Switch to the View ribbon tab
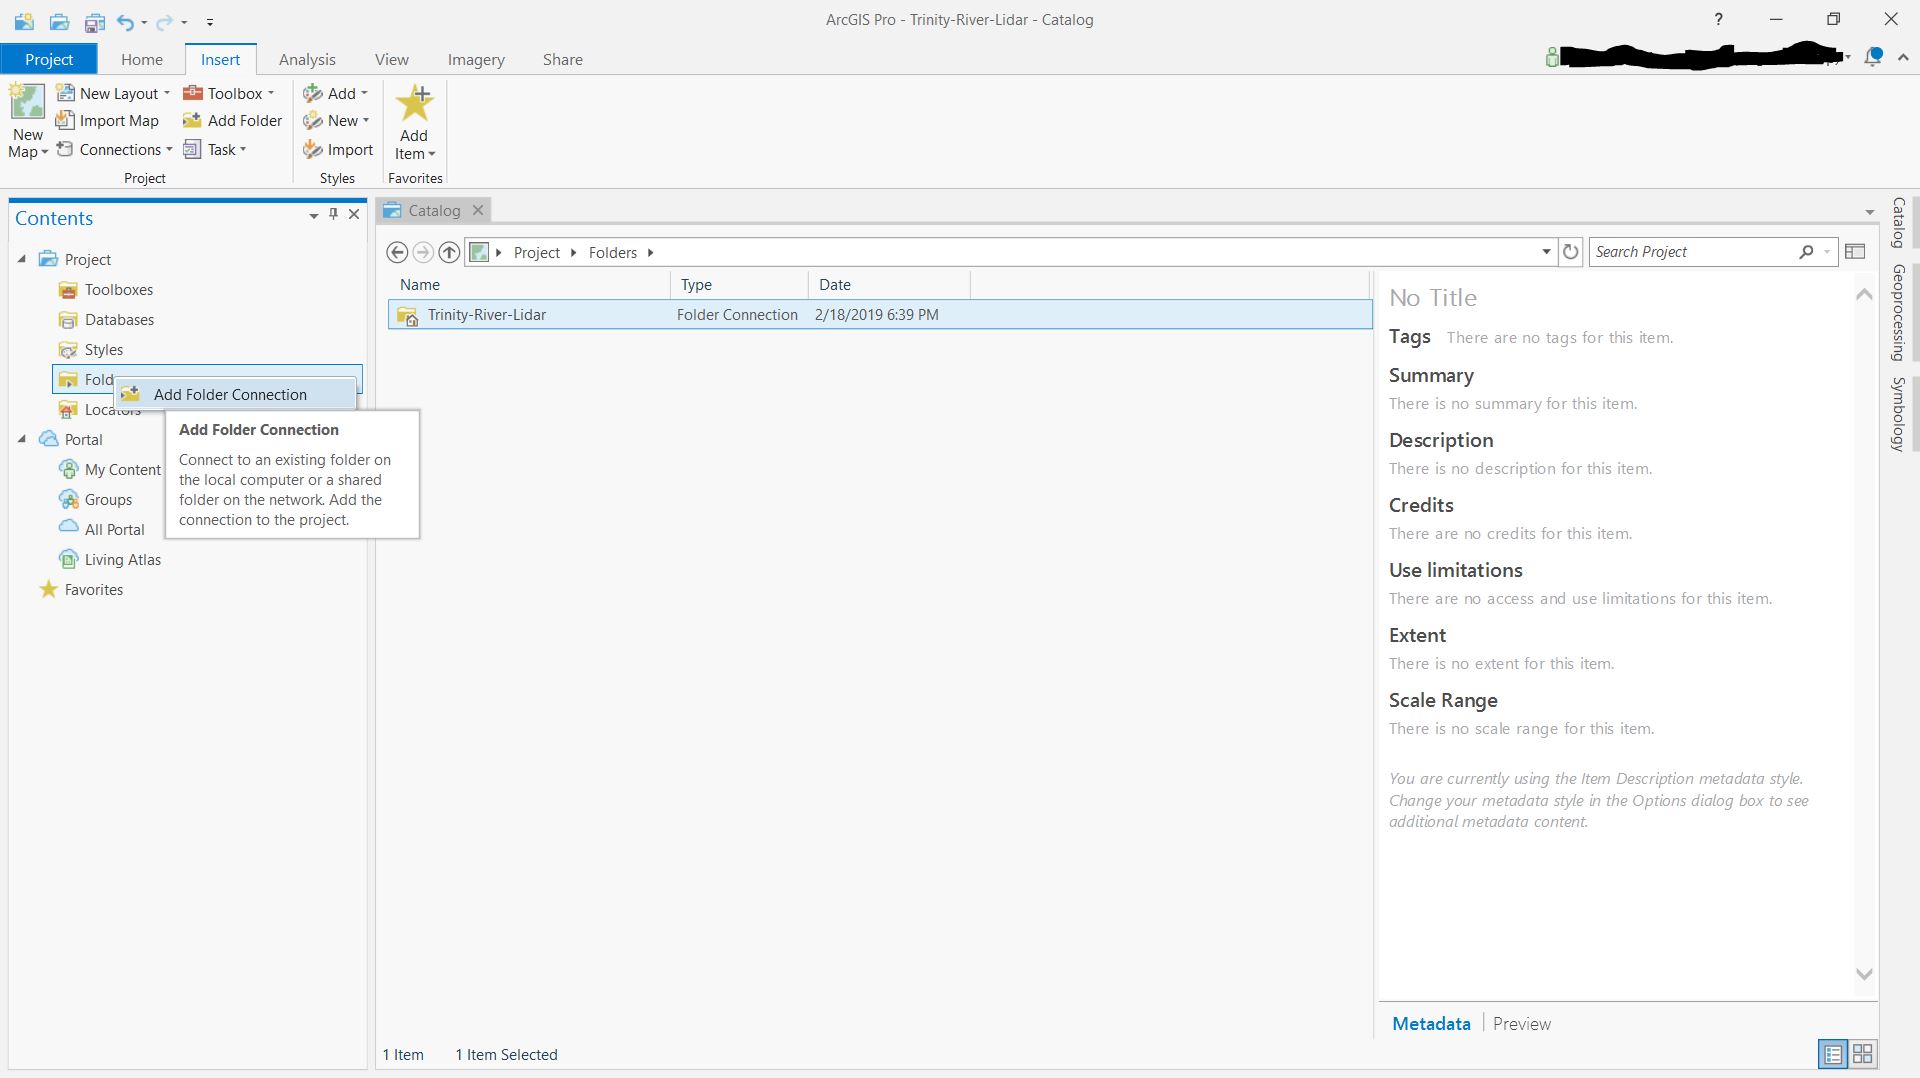This screenshot has height=1078, width=1920. click(x=392, y=59)
